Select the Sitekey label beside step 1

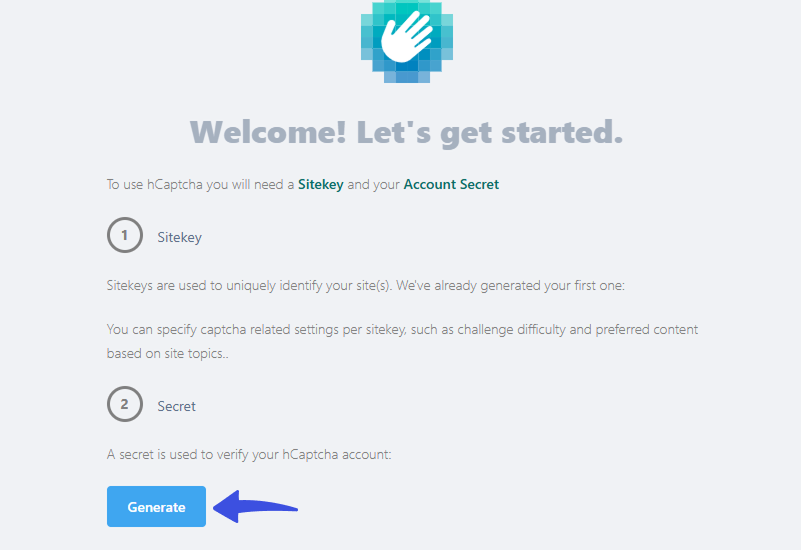point(180,238)
